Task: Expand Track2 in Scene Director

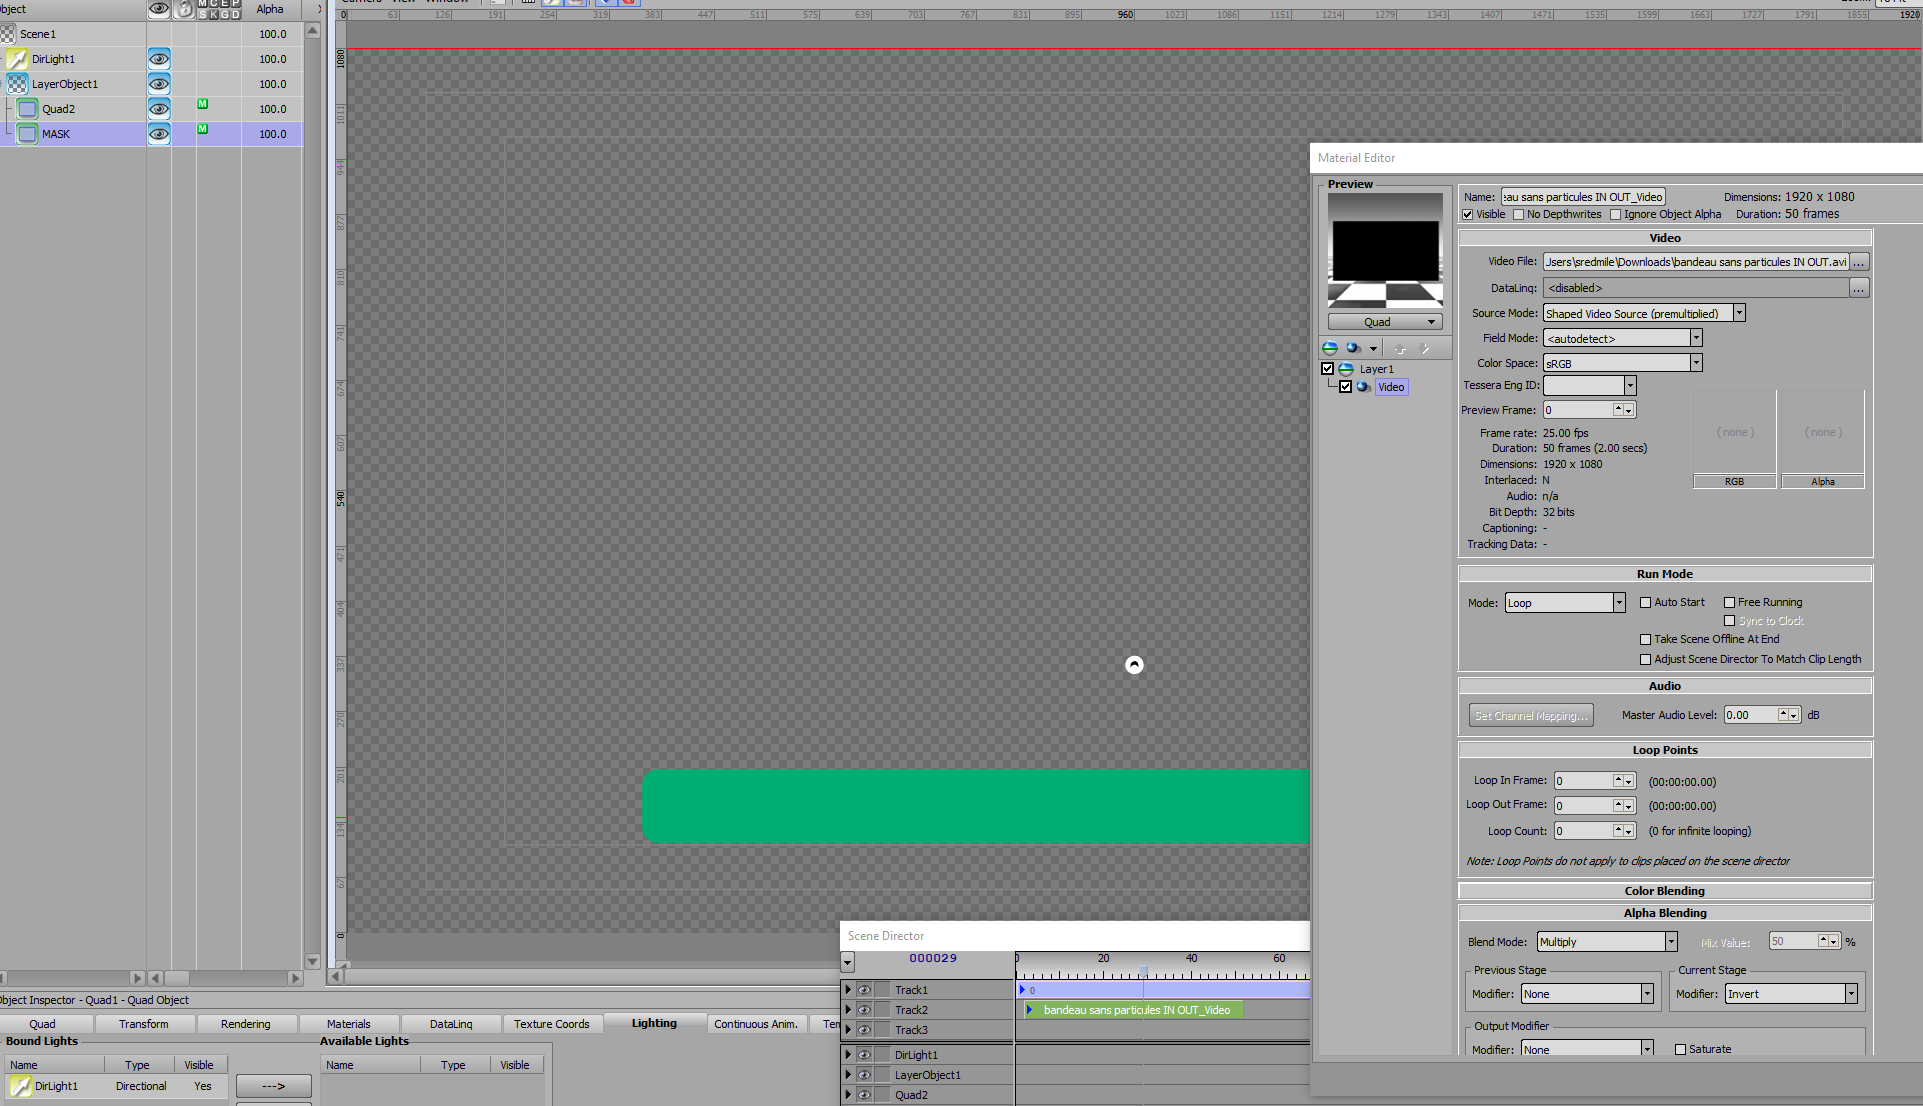Action: pyautogui.click(x=848, y=1010)
